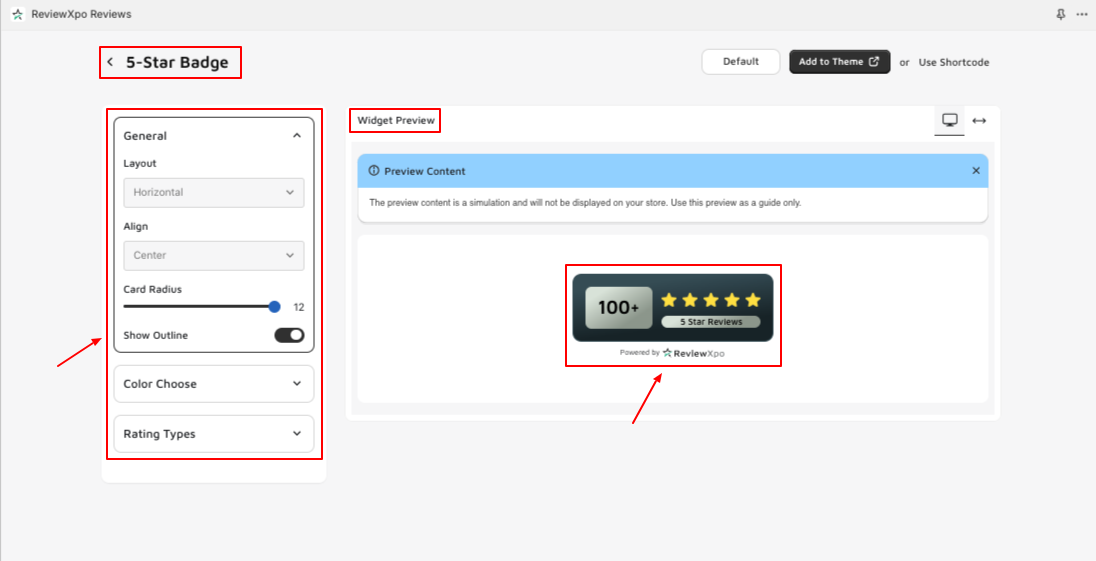
Task: Expand the Color Choose section
Action: (214, 384)
